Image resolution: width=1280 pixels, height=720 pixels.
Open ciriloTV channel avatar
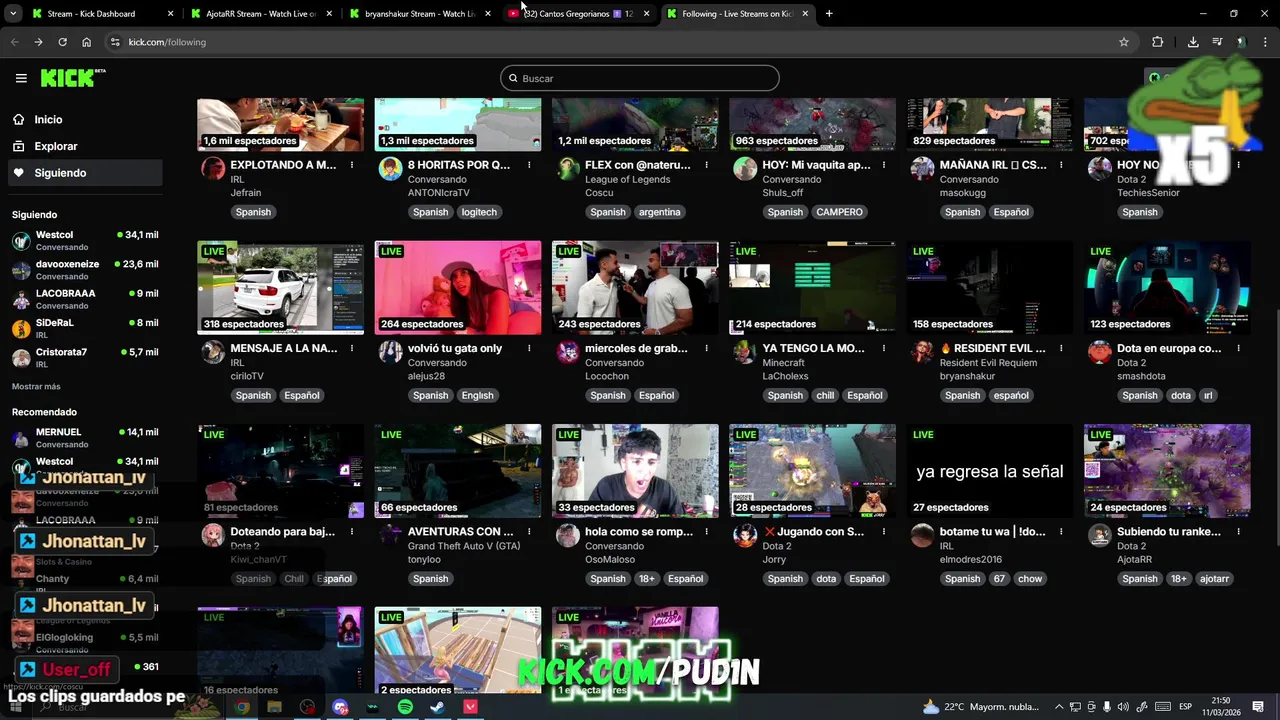click(213, 351)
